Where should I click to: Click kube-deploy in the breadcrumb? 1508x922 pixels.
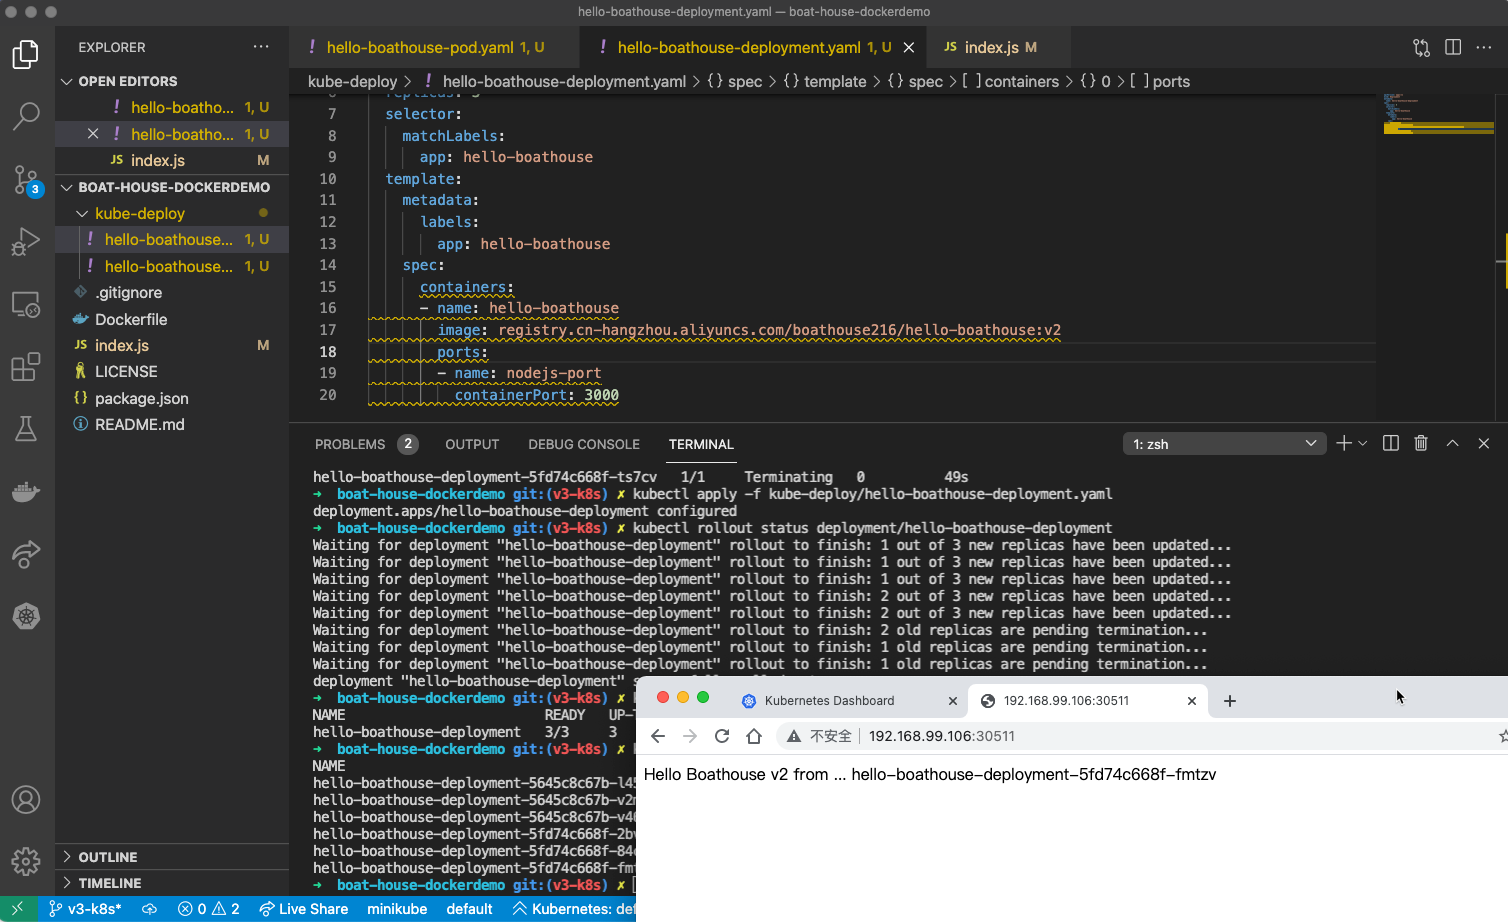coord(352,82)
